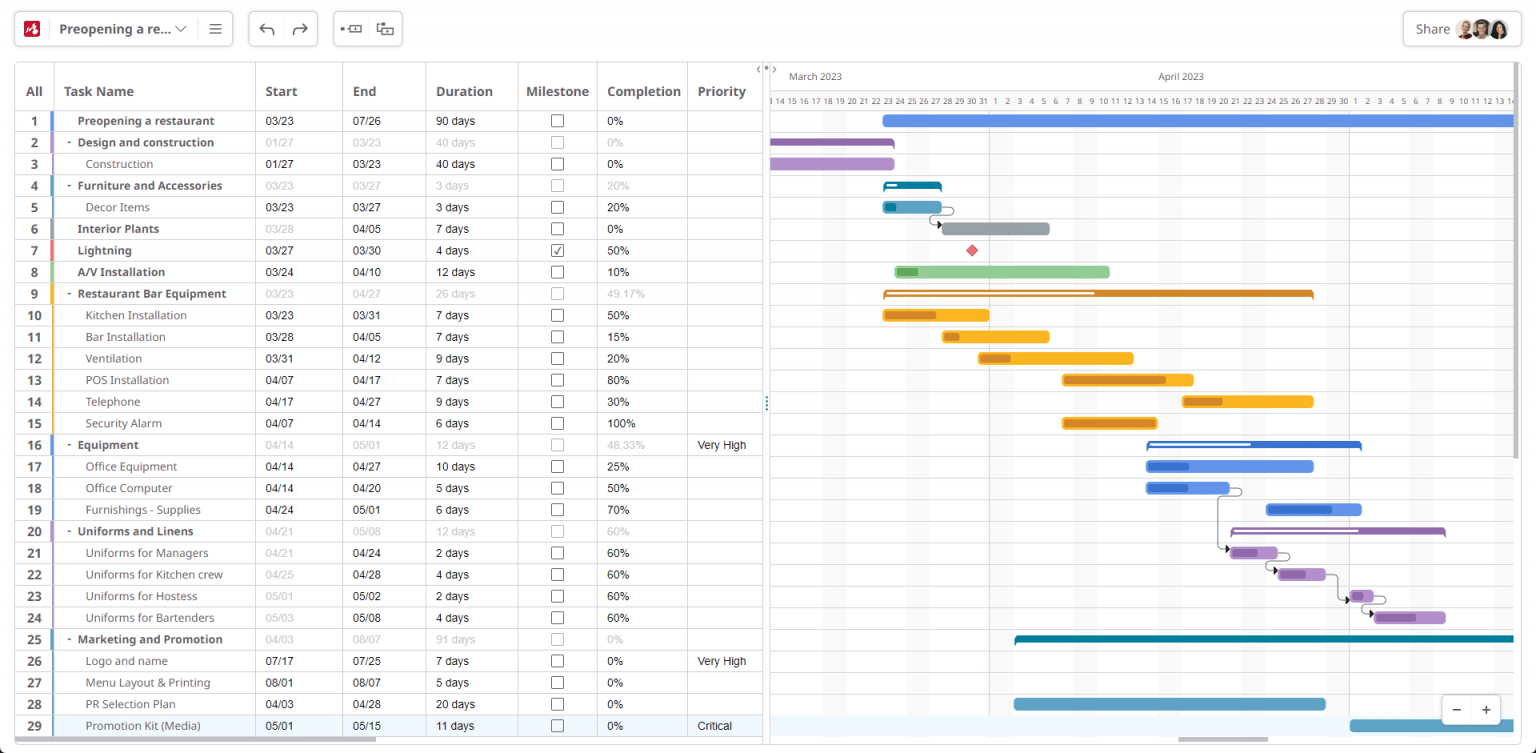Open the project title dropdown
The height and width of the screenshot is (753, 1536).
[180, 28]
